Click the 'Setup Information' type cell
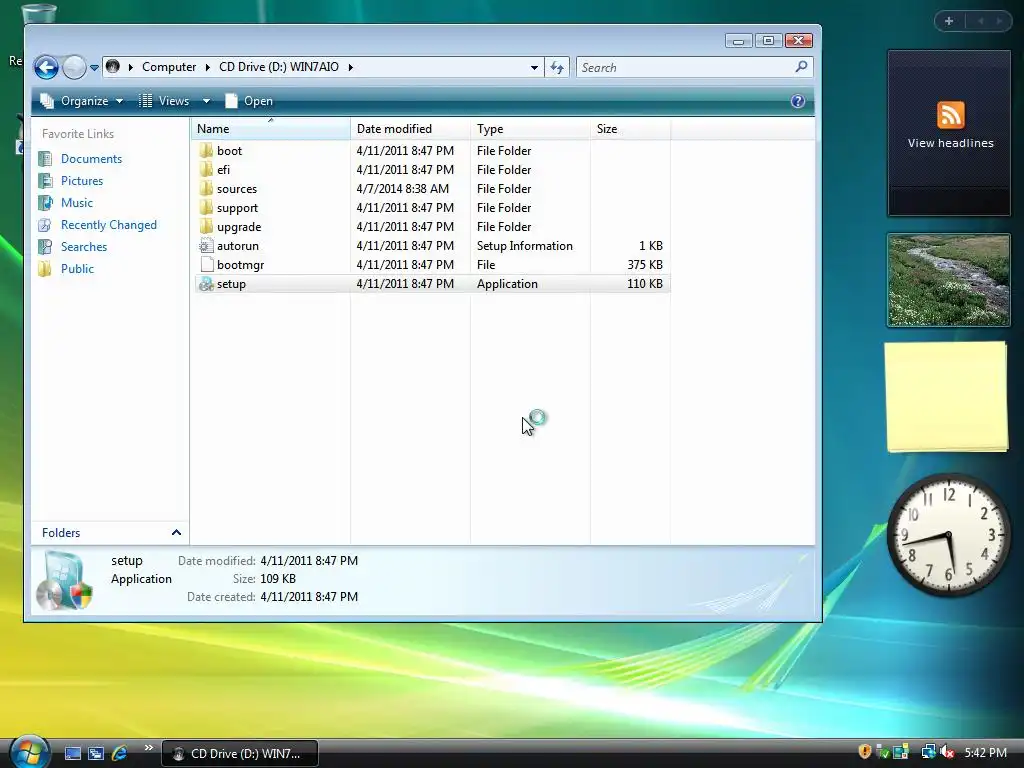 tap(524, 246)
